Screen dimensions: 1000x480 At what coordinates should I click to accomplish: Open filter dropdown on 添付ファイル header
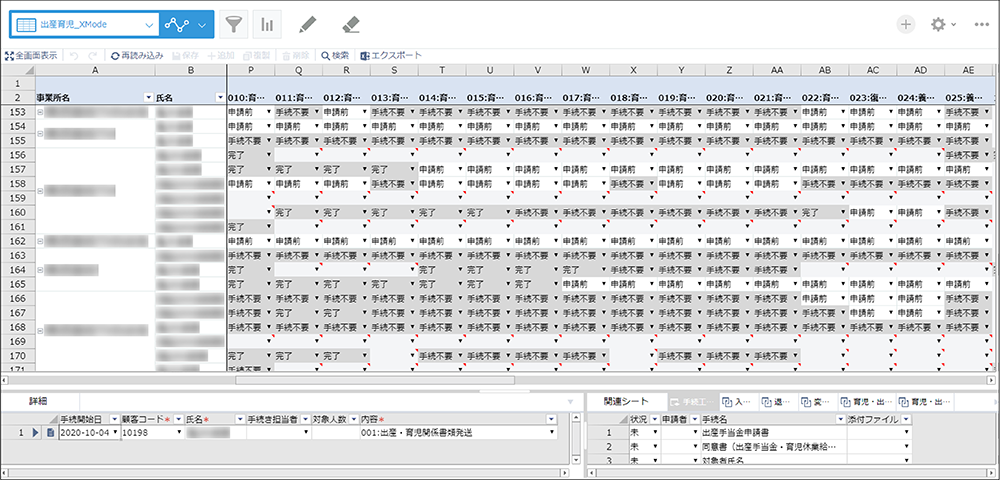906,419
